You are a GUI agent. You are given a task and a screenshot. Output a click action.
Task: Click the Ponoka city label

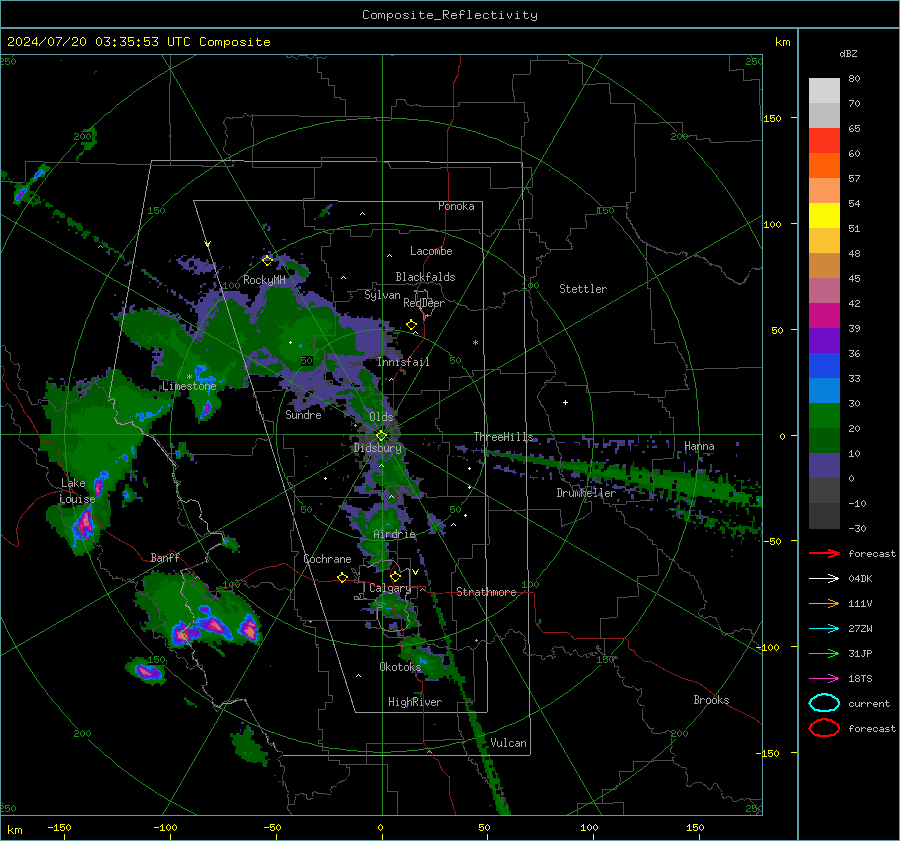pos(456,206)
